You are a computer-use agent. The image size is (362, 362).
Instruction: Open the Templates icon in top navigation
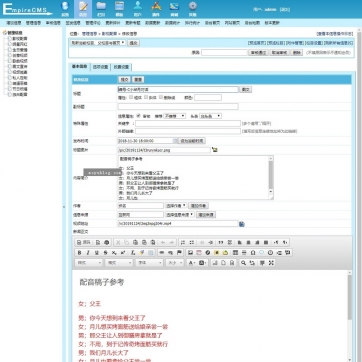point(119,9)
